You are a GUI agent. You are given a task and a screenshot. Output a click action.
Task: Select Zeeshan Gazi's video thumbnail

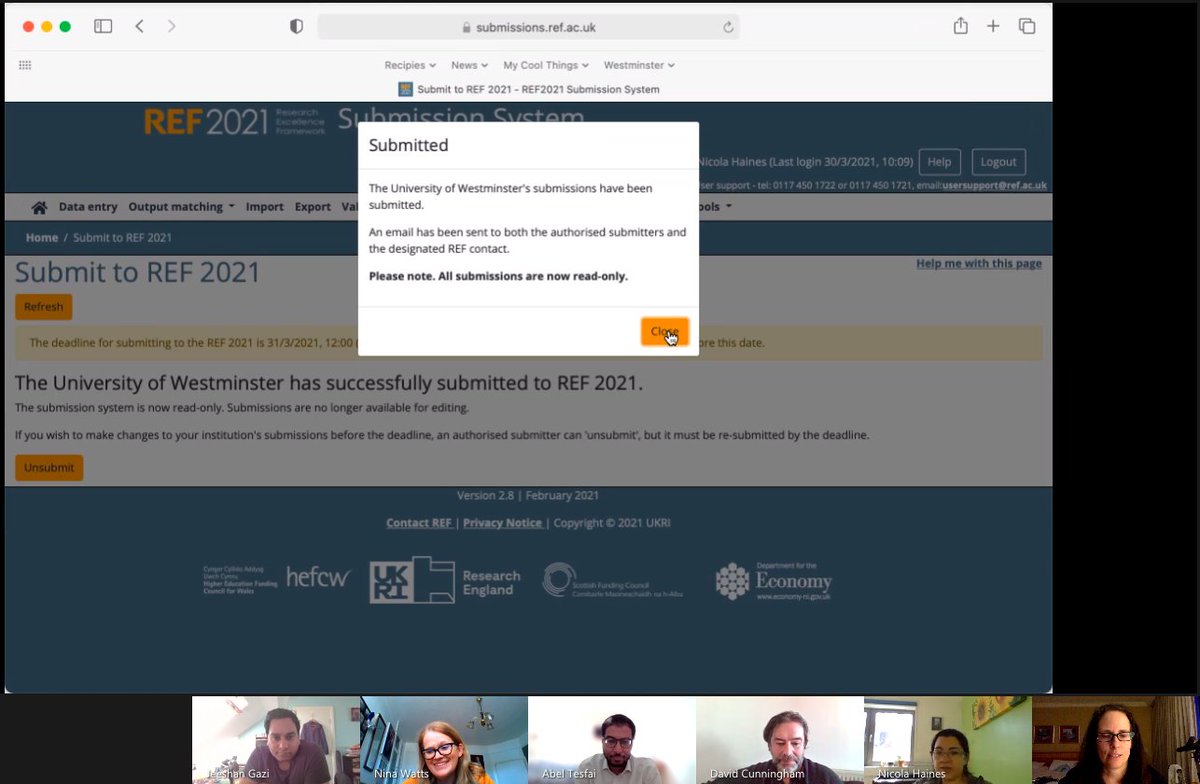pos(276,740)
